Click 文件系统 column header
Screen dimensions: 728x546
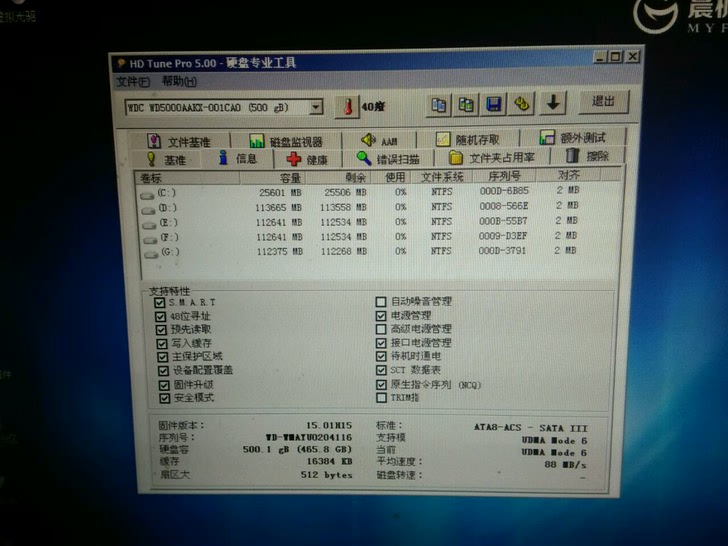tap(442, 176)
